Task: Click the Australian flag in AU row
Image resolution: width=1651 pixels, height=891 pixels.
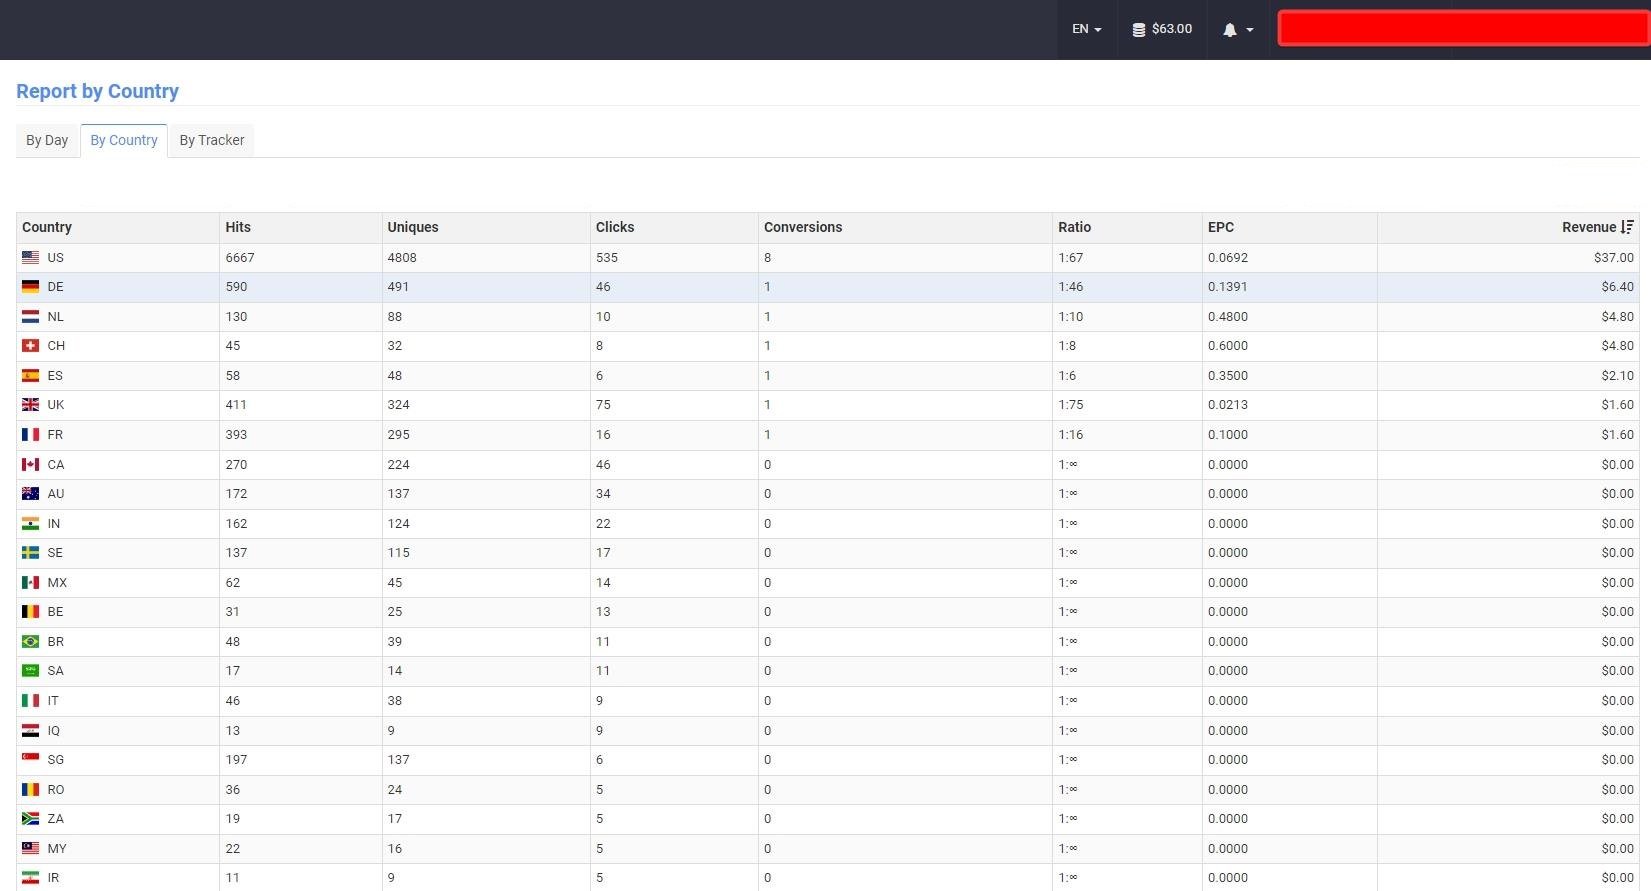Action: [31, 494]
